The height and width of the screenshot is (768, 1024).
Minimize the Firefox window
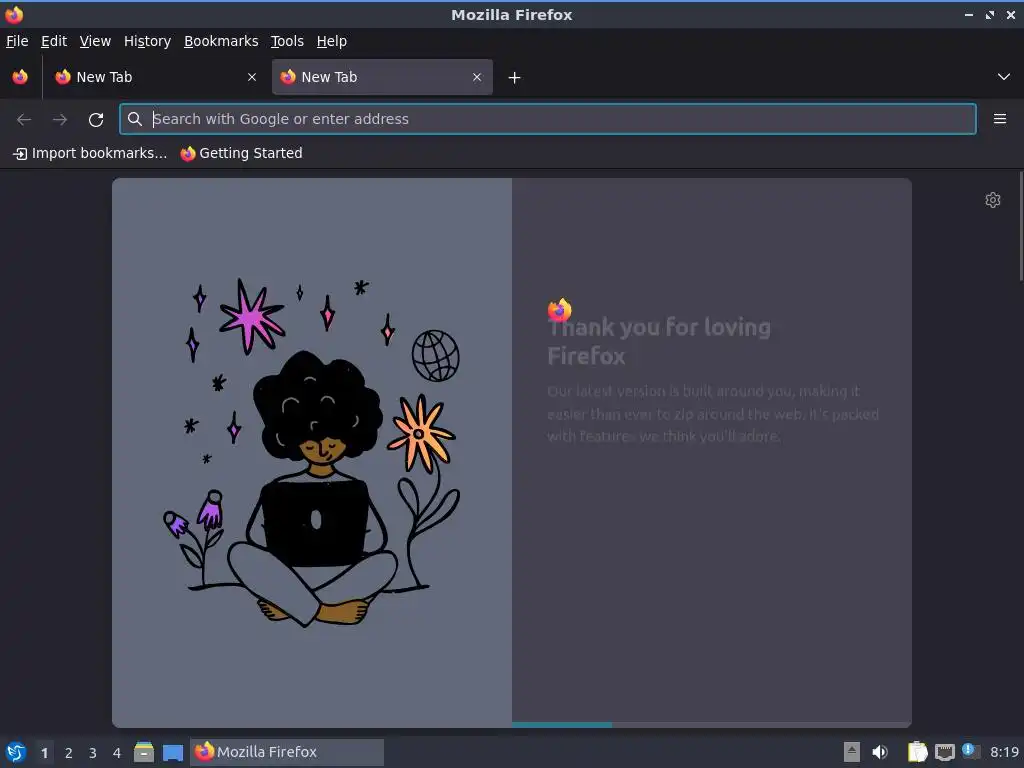click(x=969, y=14)
